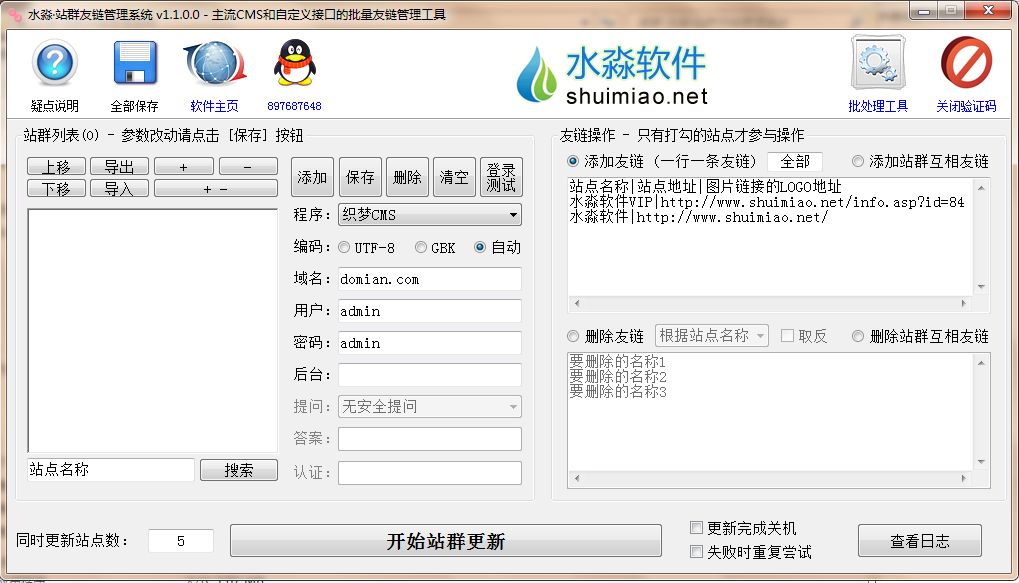
Task: Click the 后台 input field
Action: click(x=430, y=375)
